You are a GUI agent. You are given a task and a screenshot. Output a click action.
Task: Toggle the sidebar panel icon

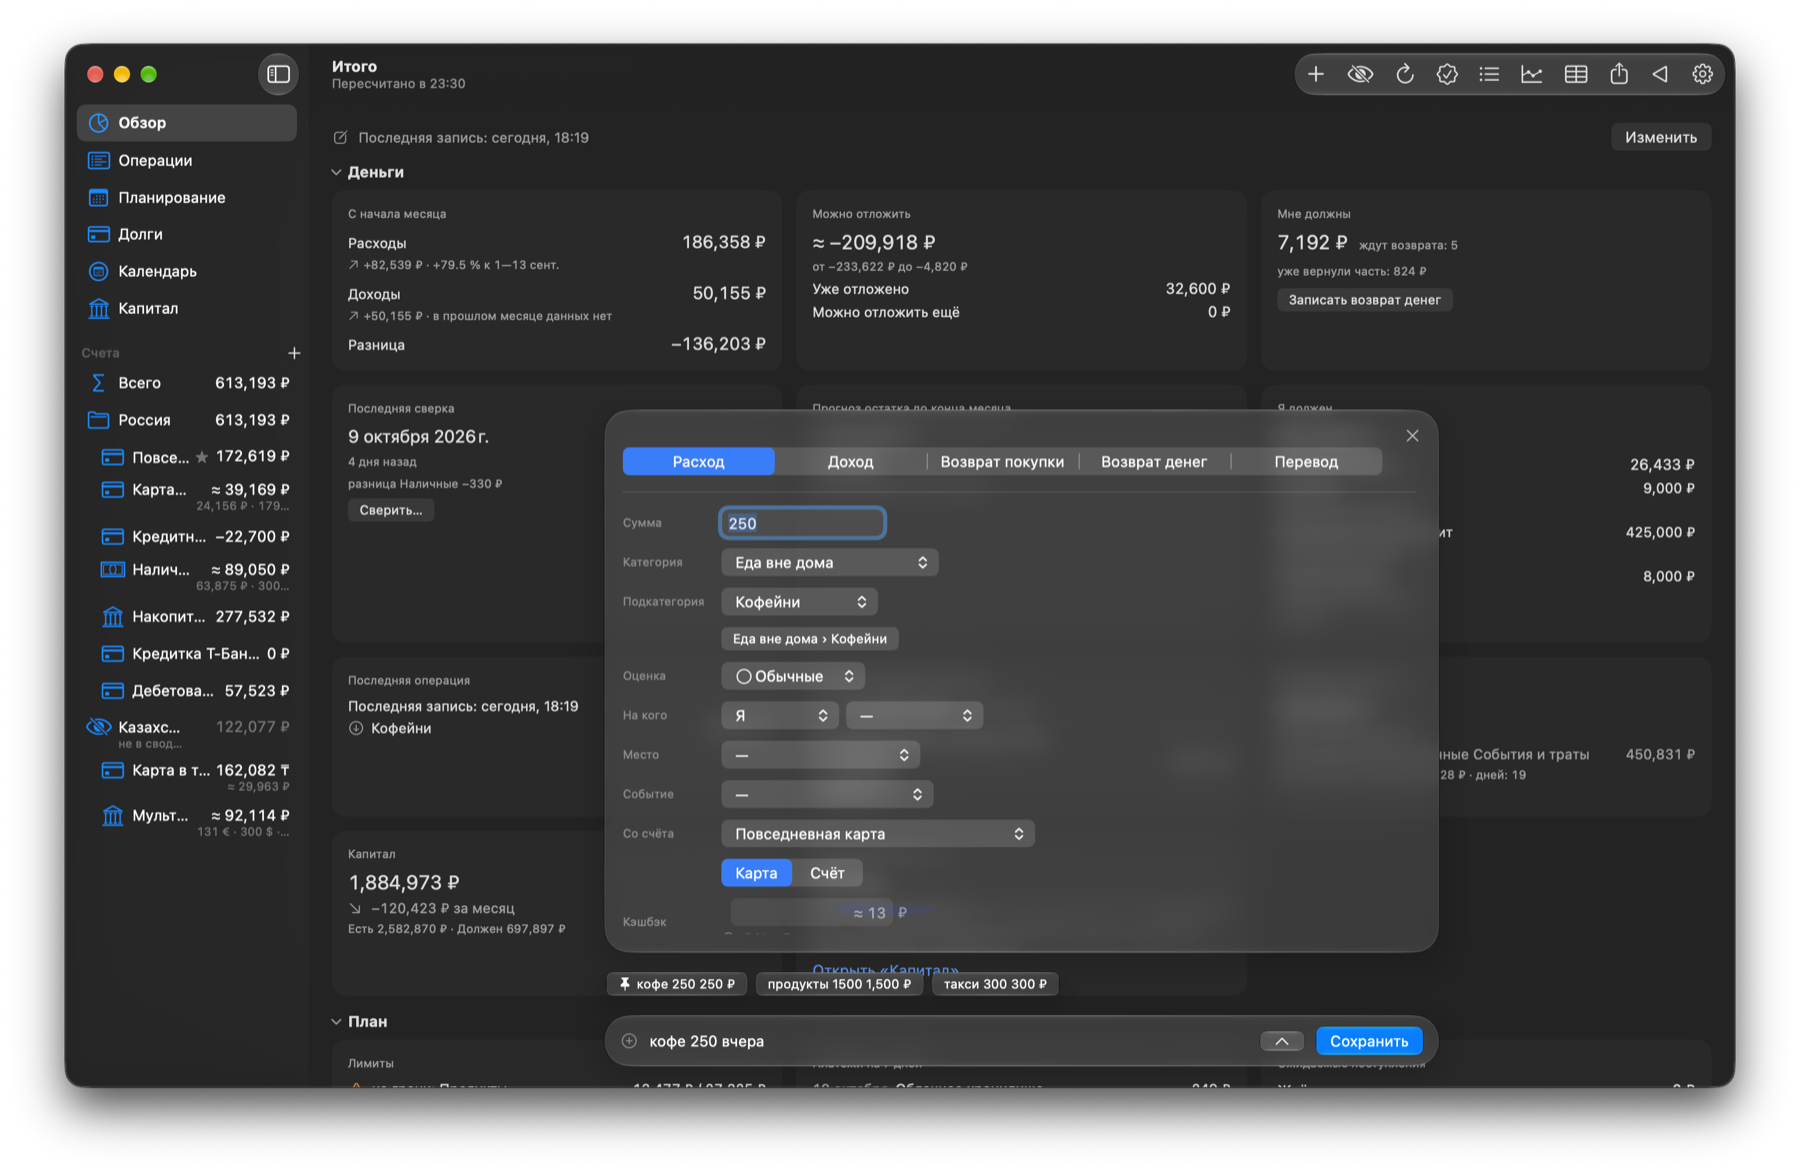pos(278,74)
